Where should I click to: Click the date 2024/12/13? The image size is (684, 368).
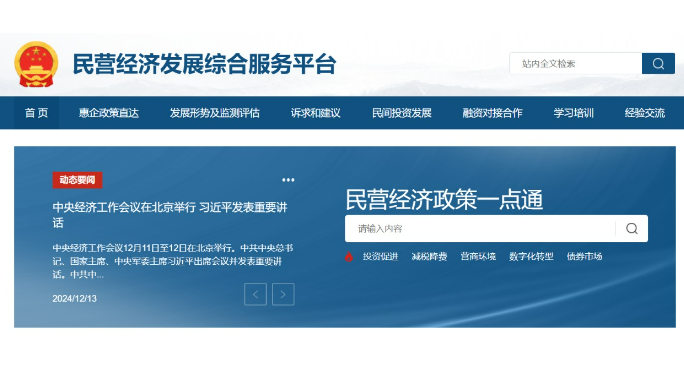click(75, 299)
